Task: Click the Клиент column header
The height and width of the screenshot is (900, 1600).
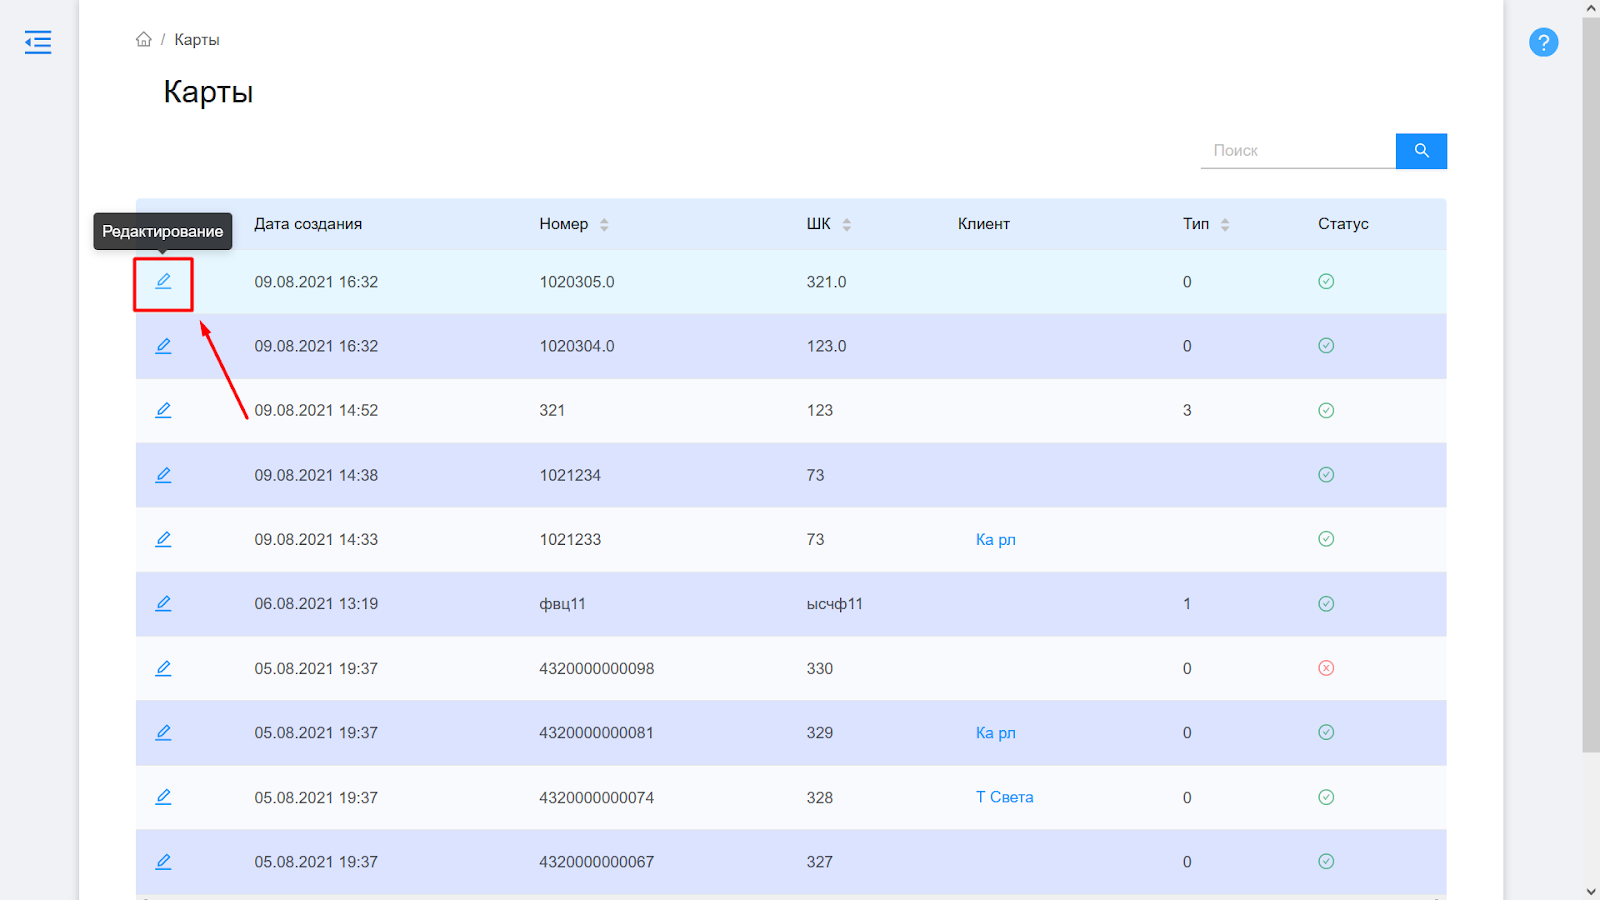Action: pos(984,224)
